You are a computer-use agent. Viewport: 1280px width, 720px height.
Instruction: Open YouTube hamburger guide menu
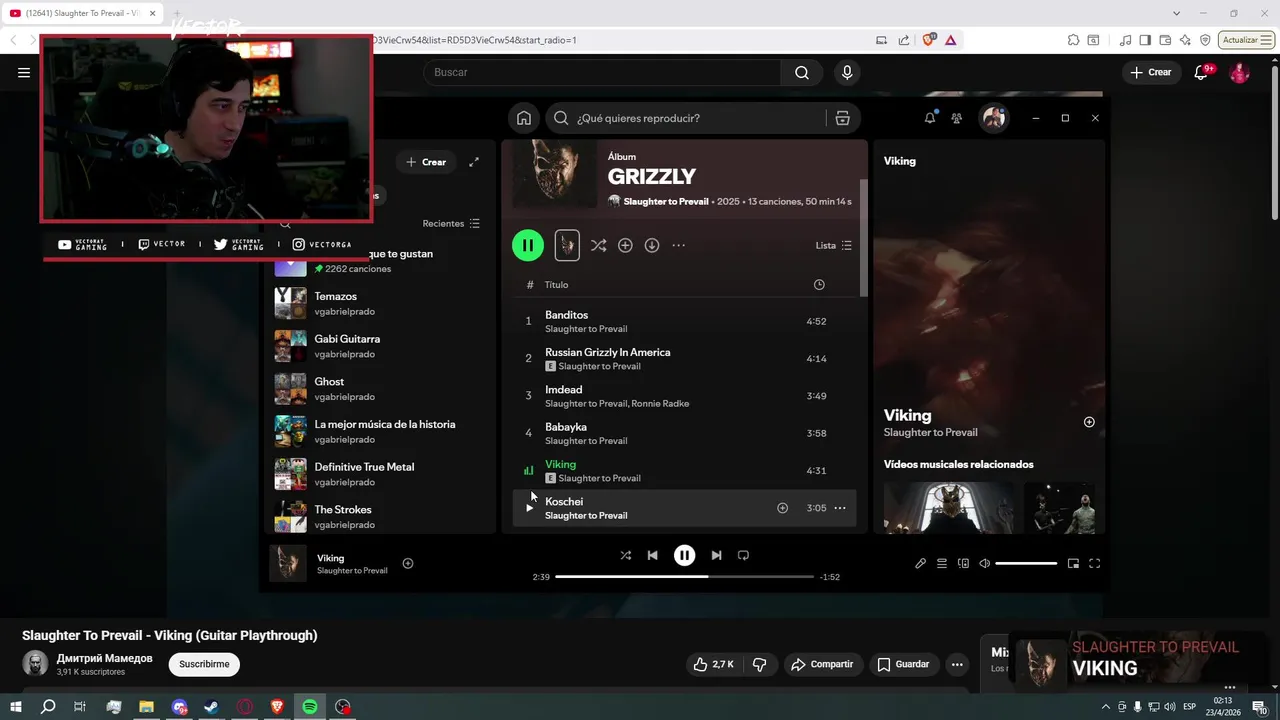click(x=24, y=72)
